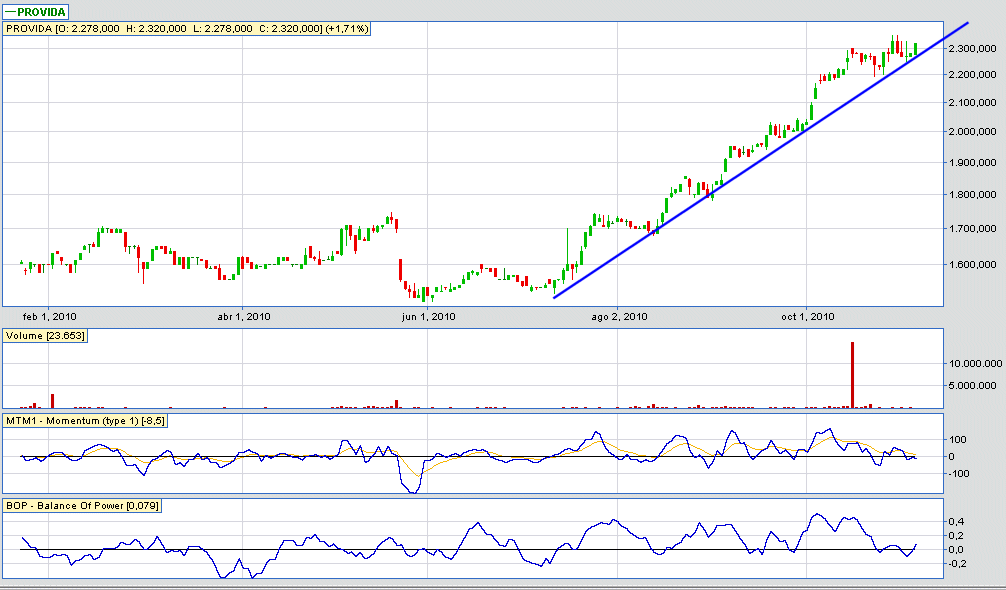Screen dimensions: 1006x590
Task: Select the last green candle on price chart
Action: tap(915, 48)
